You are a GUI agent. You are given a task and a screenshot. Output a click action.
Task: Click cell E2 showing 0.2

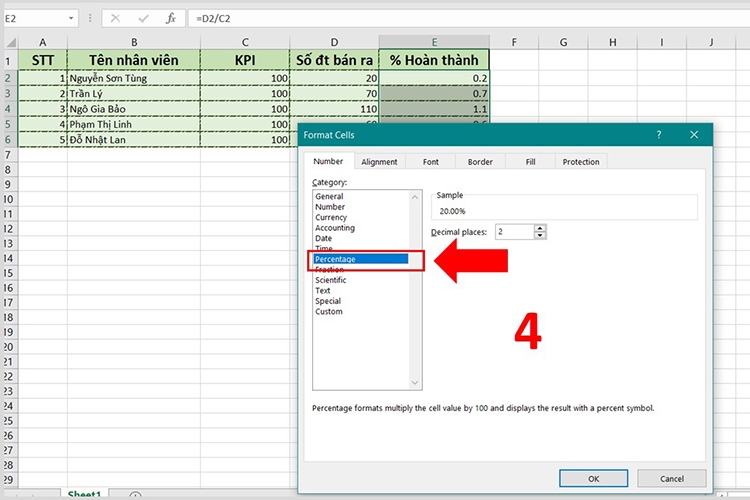point(434,78)
